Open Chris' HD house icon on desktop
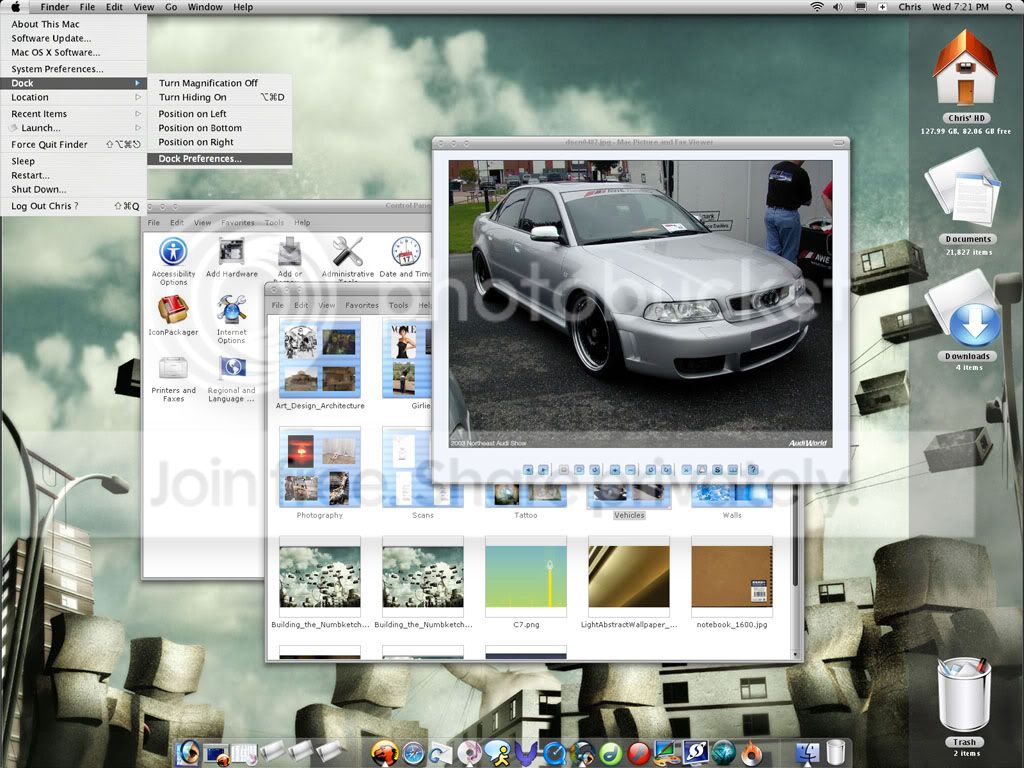The image size is (1024, 768). tap(965, 69)
